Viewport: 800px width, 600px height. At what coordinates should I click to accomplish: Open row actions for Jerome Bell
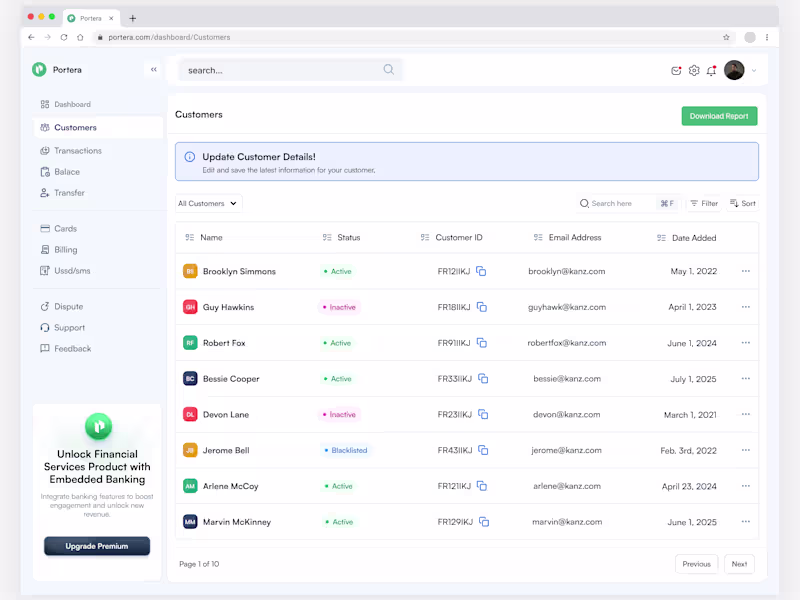click(745, 449)
